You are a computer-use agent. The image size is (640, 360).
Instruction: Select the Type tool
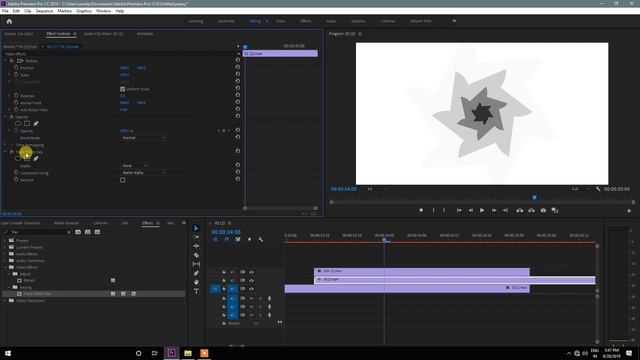click(x=196, y=291)
